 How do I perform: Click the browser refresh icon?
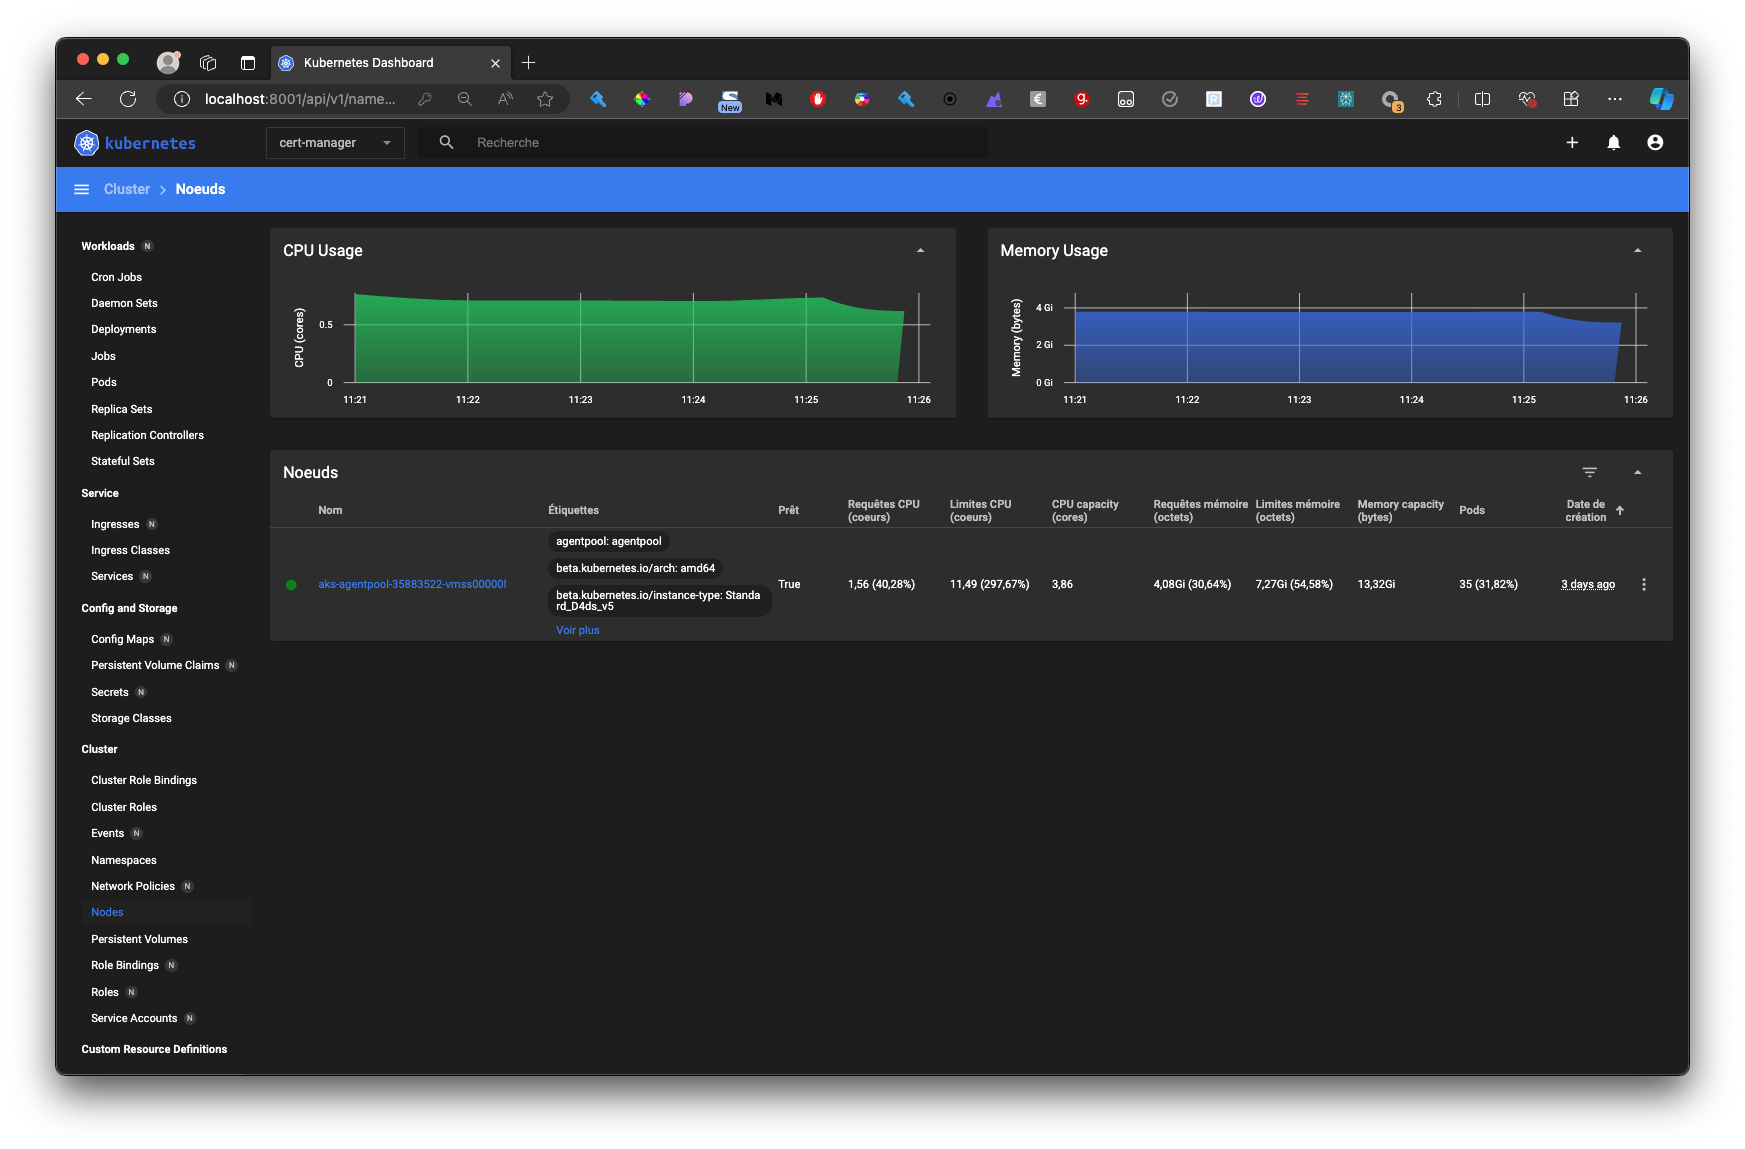pyautogui.click(x=128, y=99)
